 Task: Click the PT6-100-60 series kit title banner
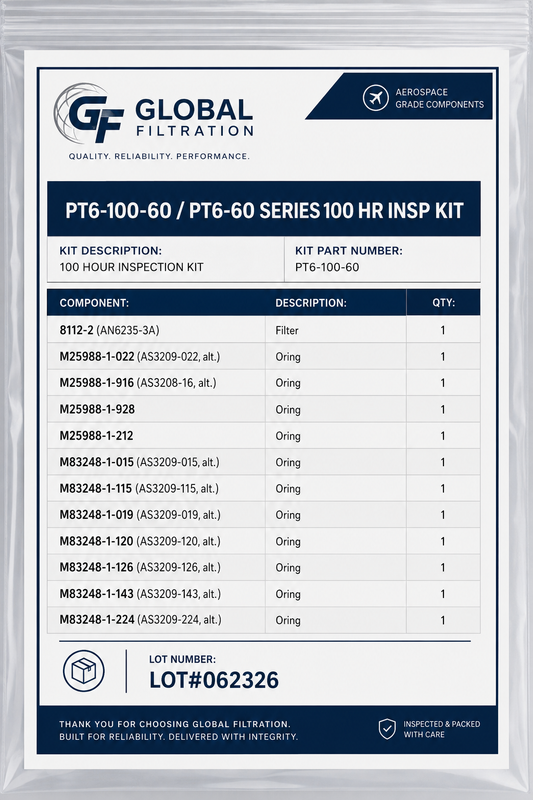pos(264,209)
